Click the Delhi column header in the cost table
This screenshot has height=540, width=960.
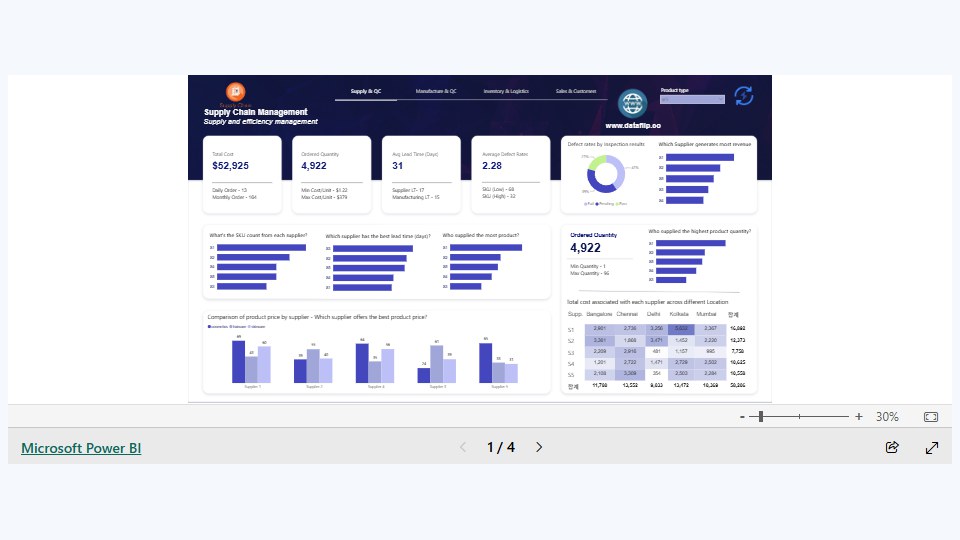(653, 314)
